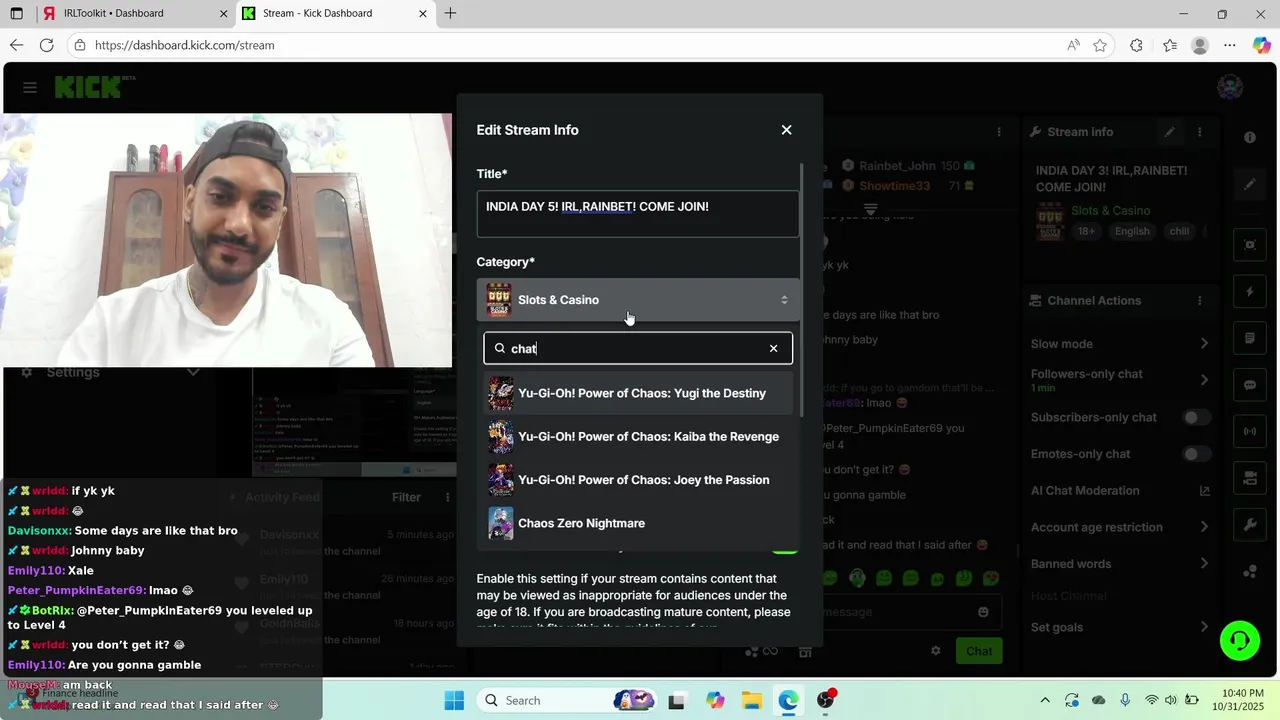Refresh the browser page

(46, 45)
